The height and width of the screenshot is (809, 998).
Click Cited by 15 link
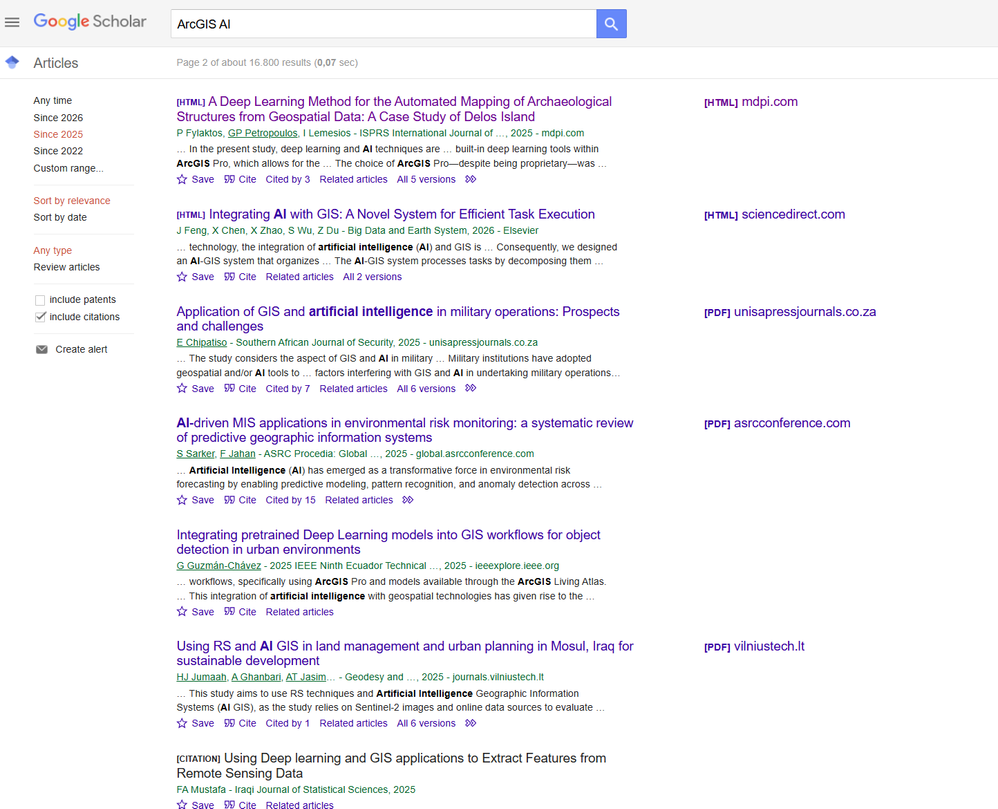(290, 500)
